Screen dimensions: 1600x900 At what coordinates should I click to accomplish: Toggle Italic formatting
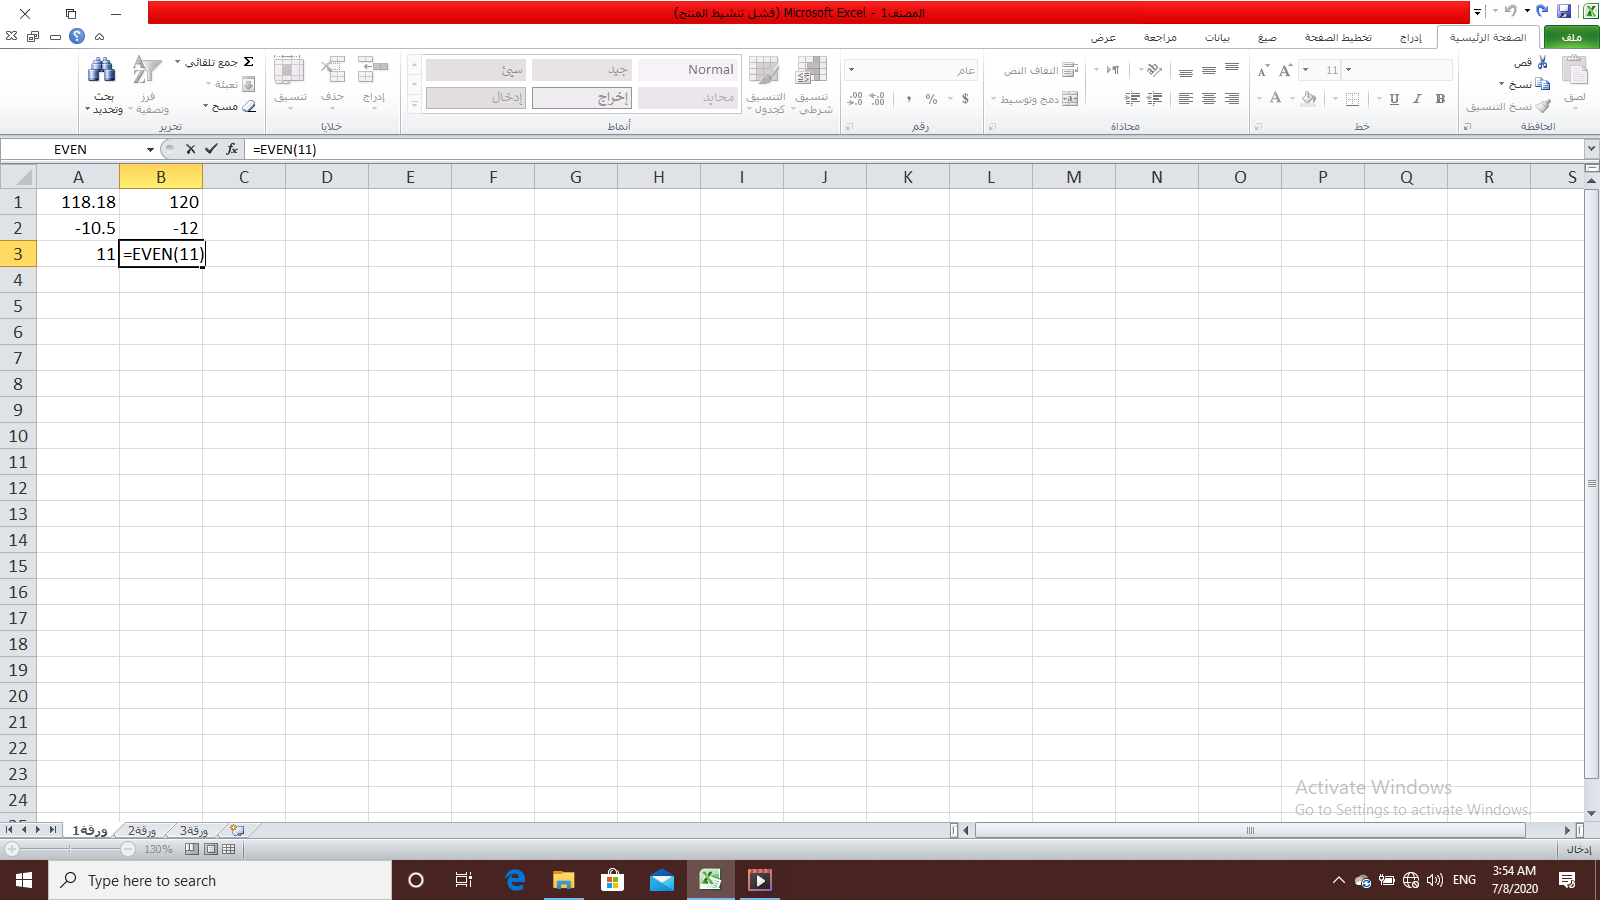click(x=1417, y=99)
